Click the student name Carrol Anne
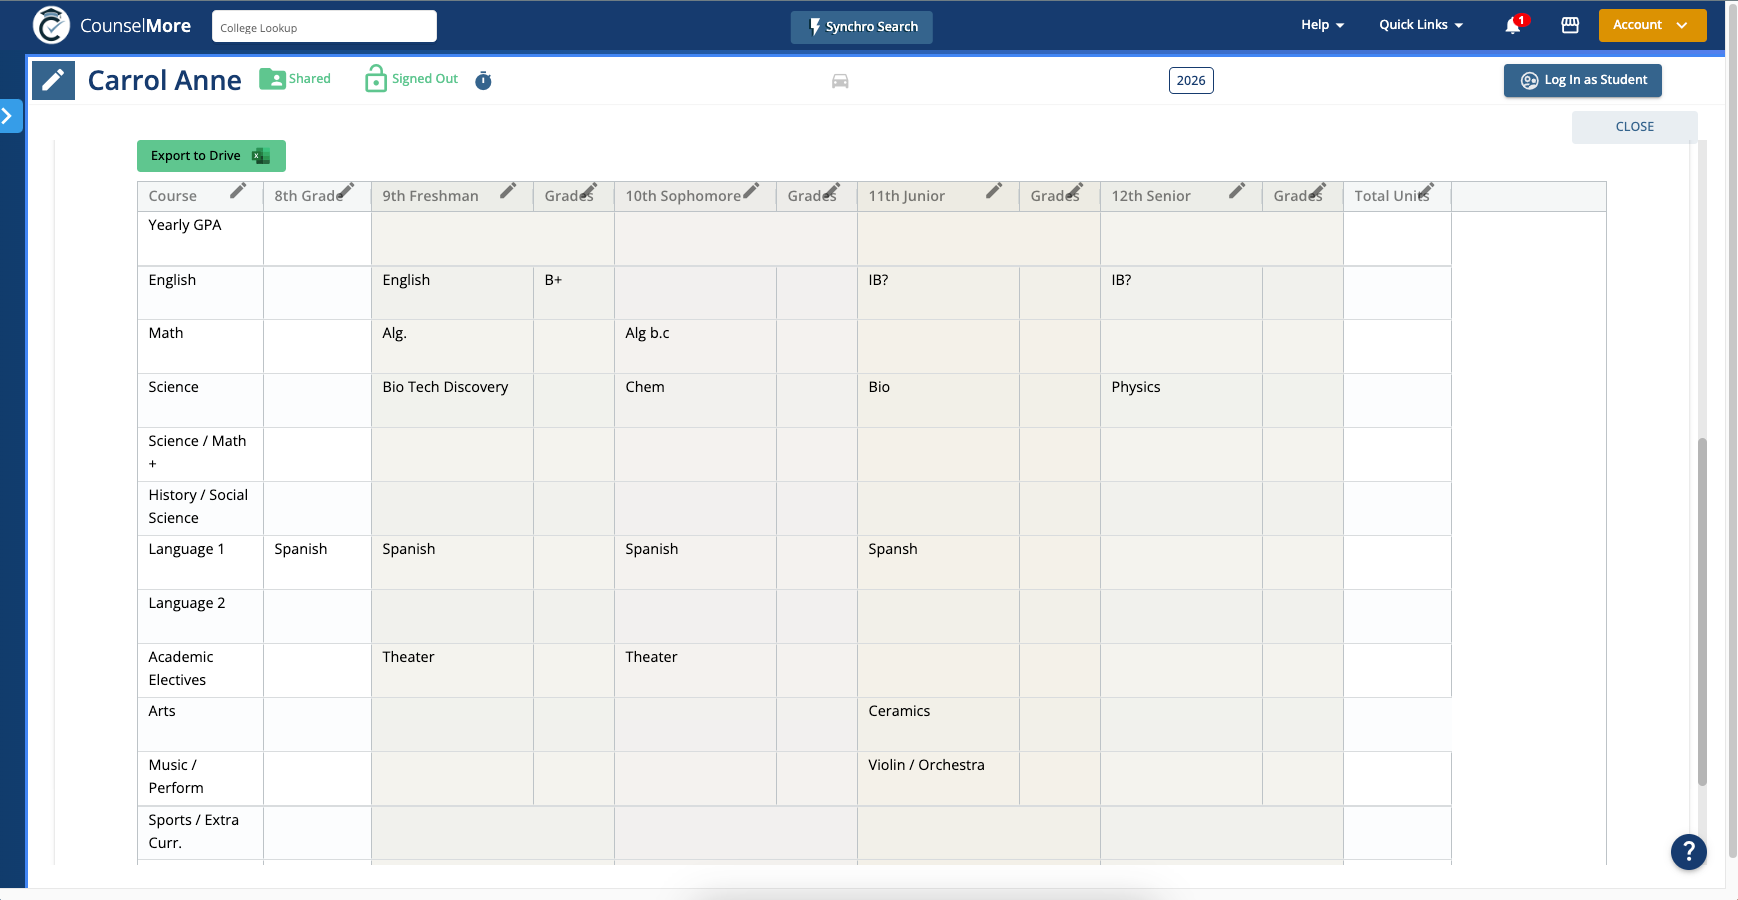1738x900 pixels. click(165, 80)
